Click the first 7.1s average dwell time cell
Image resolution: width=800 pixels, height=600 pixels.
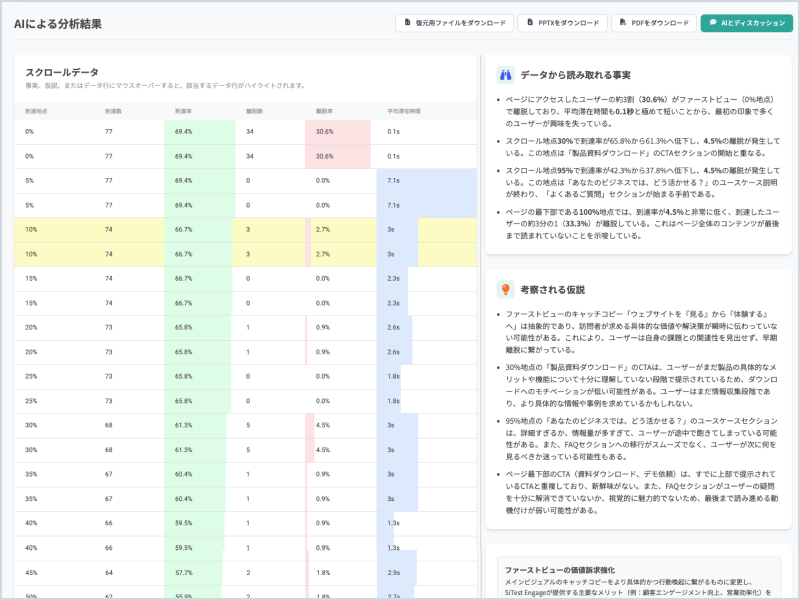393,181
